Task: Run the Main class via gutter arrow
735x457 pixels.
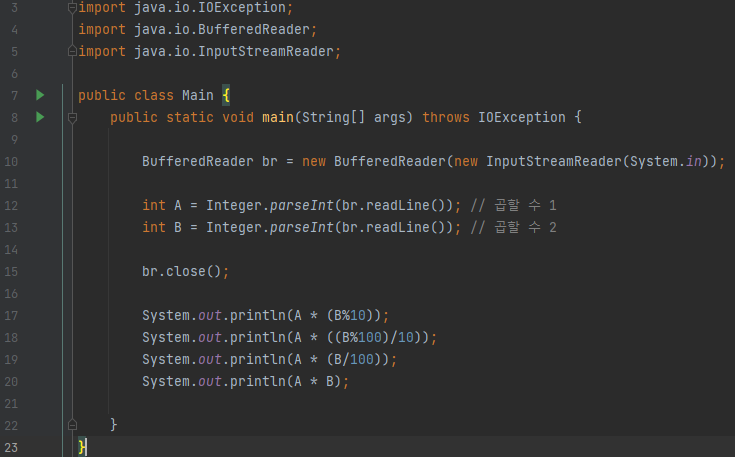Action: (x=40, y=95)
